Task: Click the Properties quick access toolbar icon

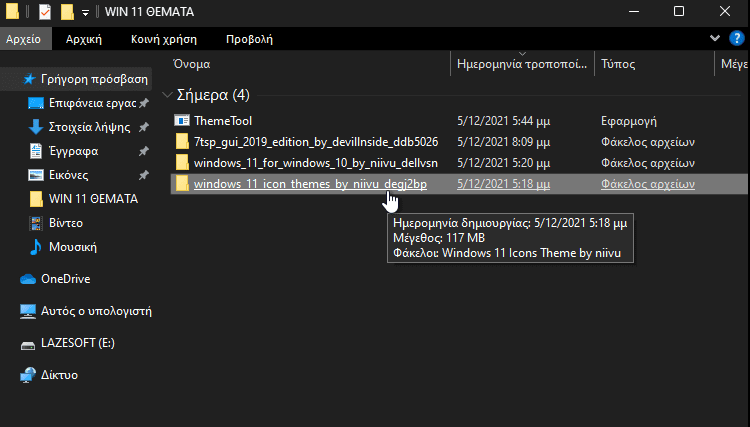Action: point(44,11)
